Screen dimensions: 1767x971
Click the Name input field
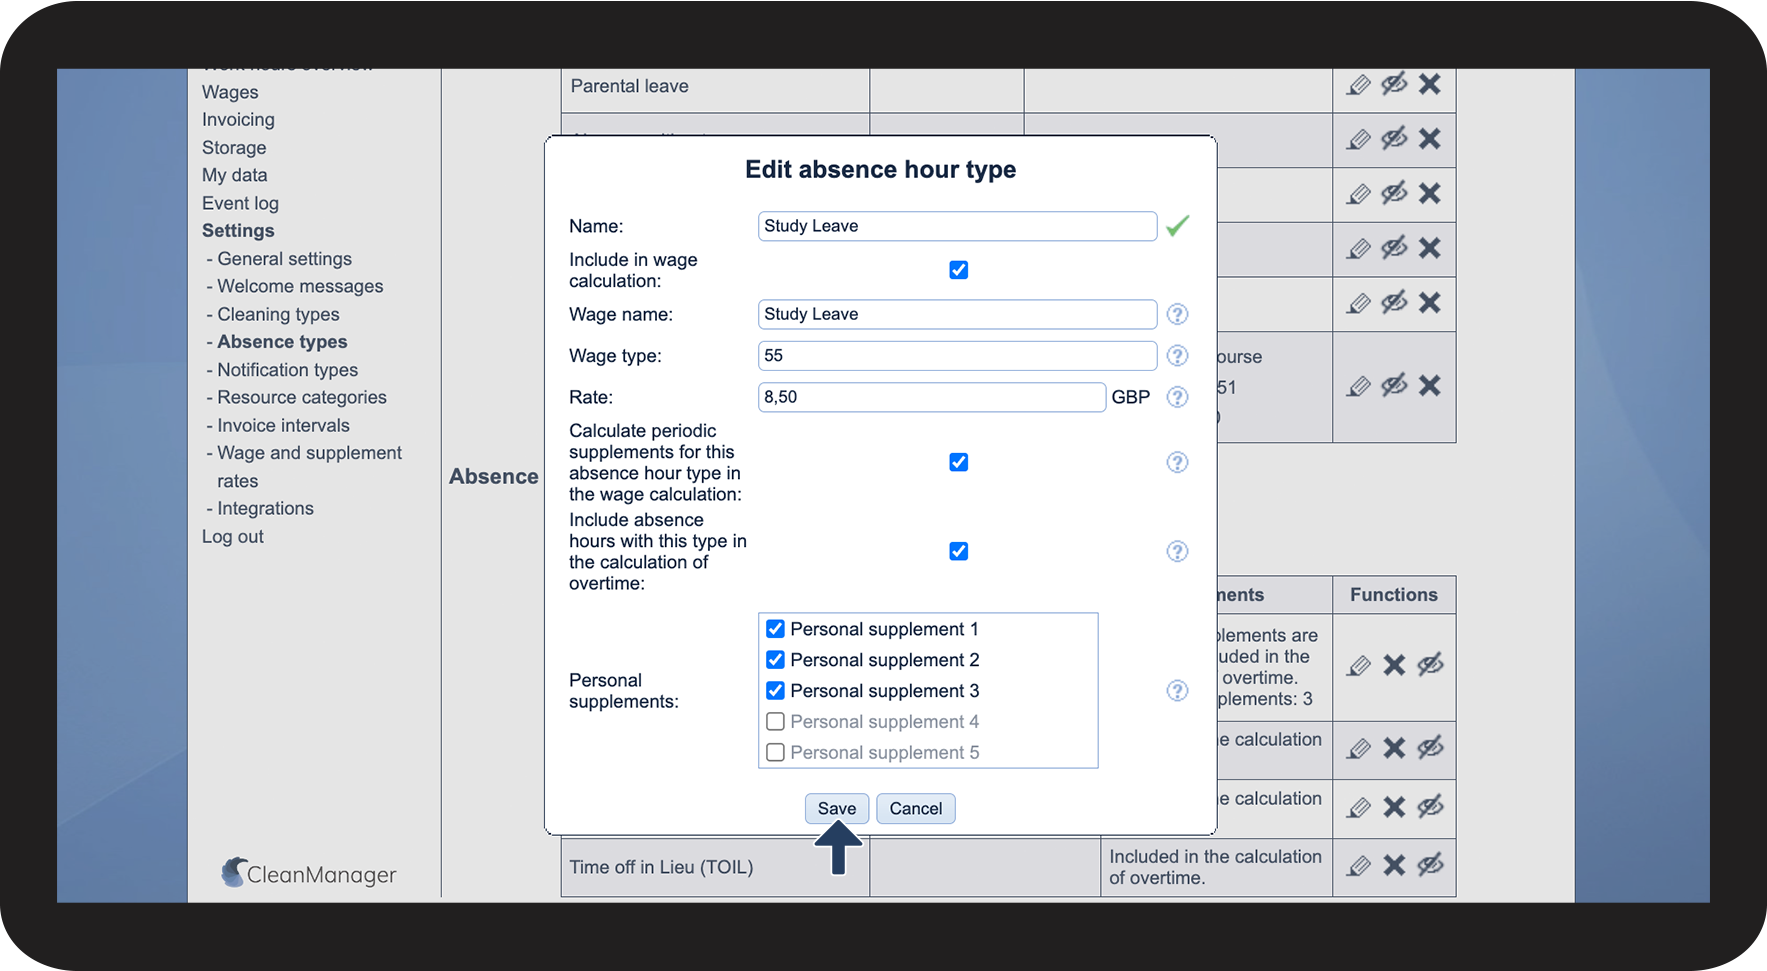[x=957, y=226]
